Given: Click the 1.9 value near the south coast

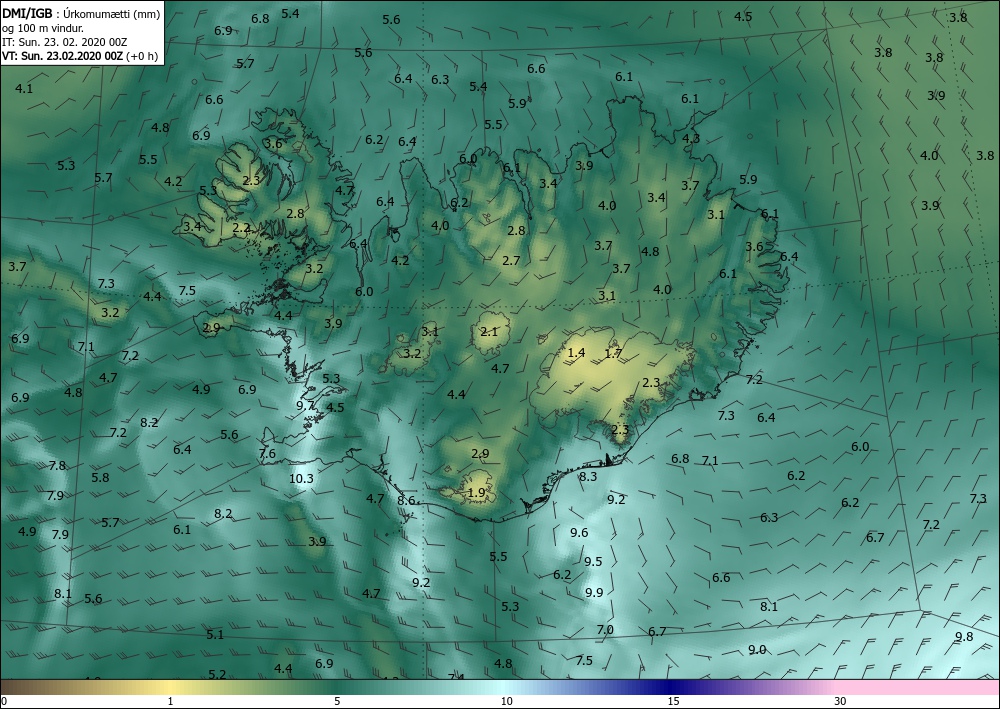Looking at the screenshot, I should tap(476, 492).
